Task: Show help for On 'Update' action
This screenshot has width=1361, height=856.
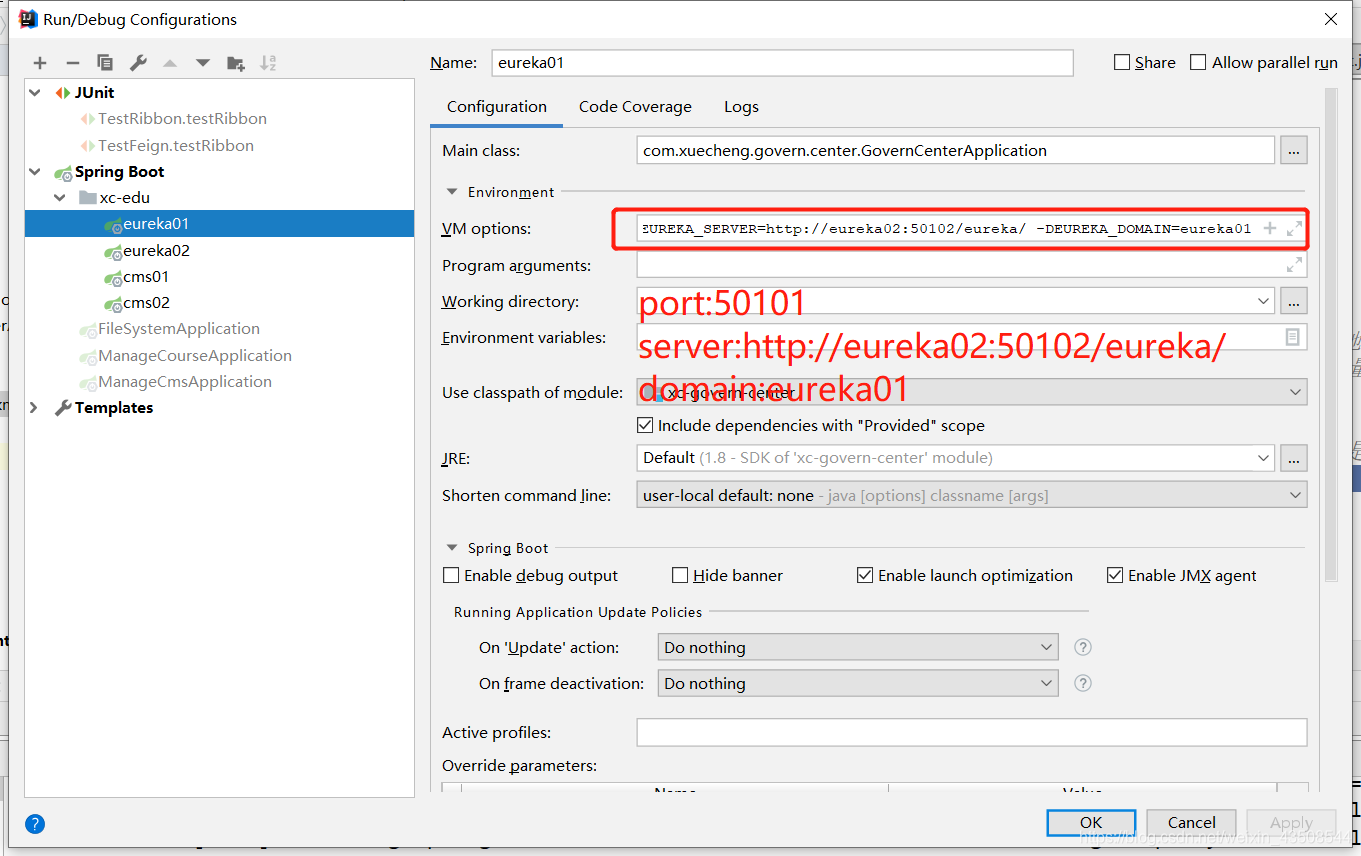Action: coord(1082,647)
